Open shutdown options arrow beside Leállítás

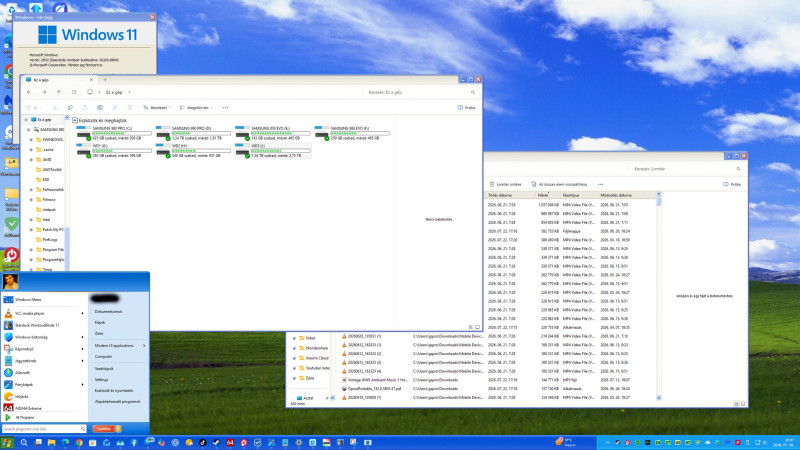[118, 429]
